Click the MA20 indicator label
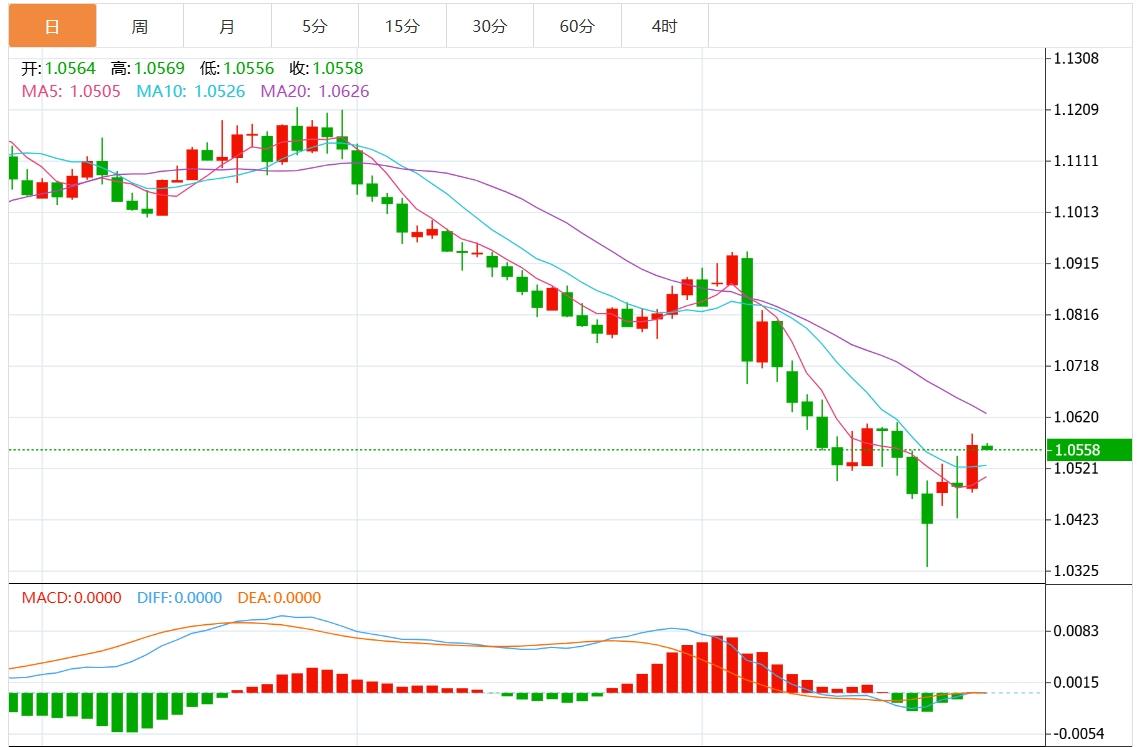This screenshot has height=747, width=1141. [x=315, y=91]
